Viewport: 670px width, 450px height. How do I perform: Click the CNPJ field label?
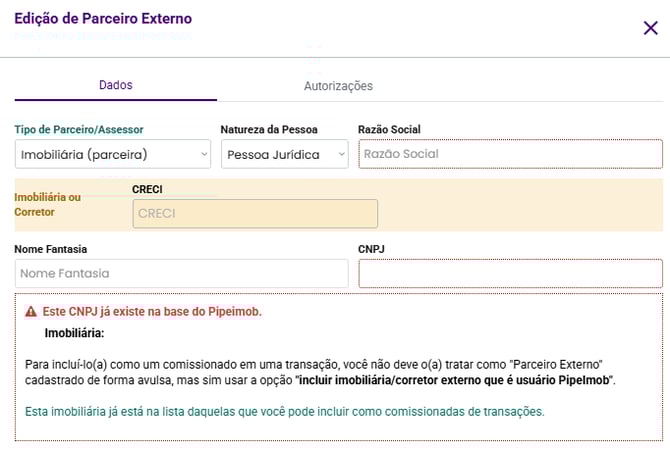pyautogui.click(x=372, y=249)
